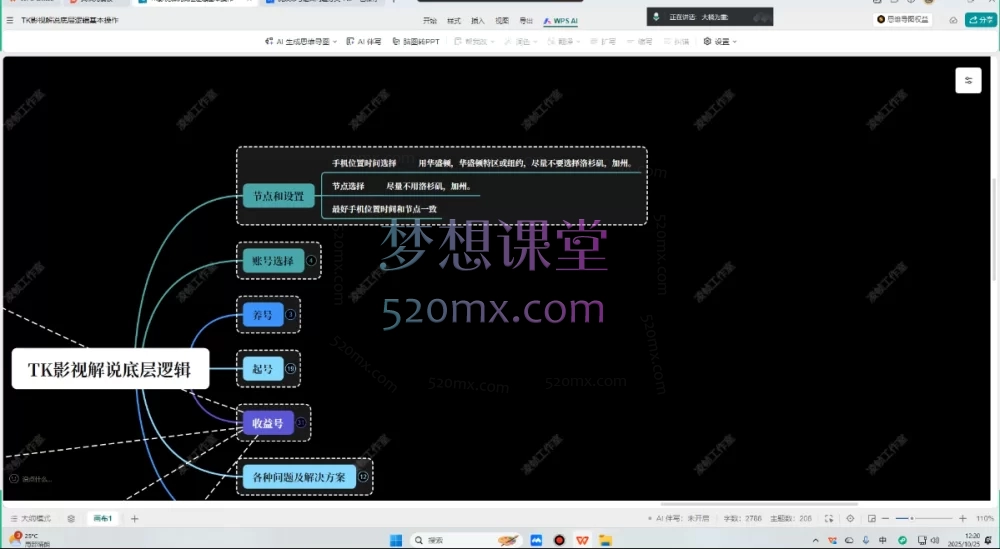The height and width of the screenshot is (549, 1000).
Task: Open the Windows Start menu
Action: click(396, 540)
